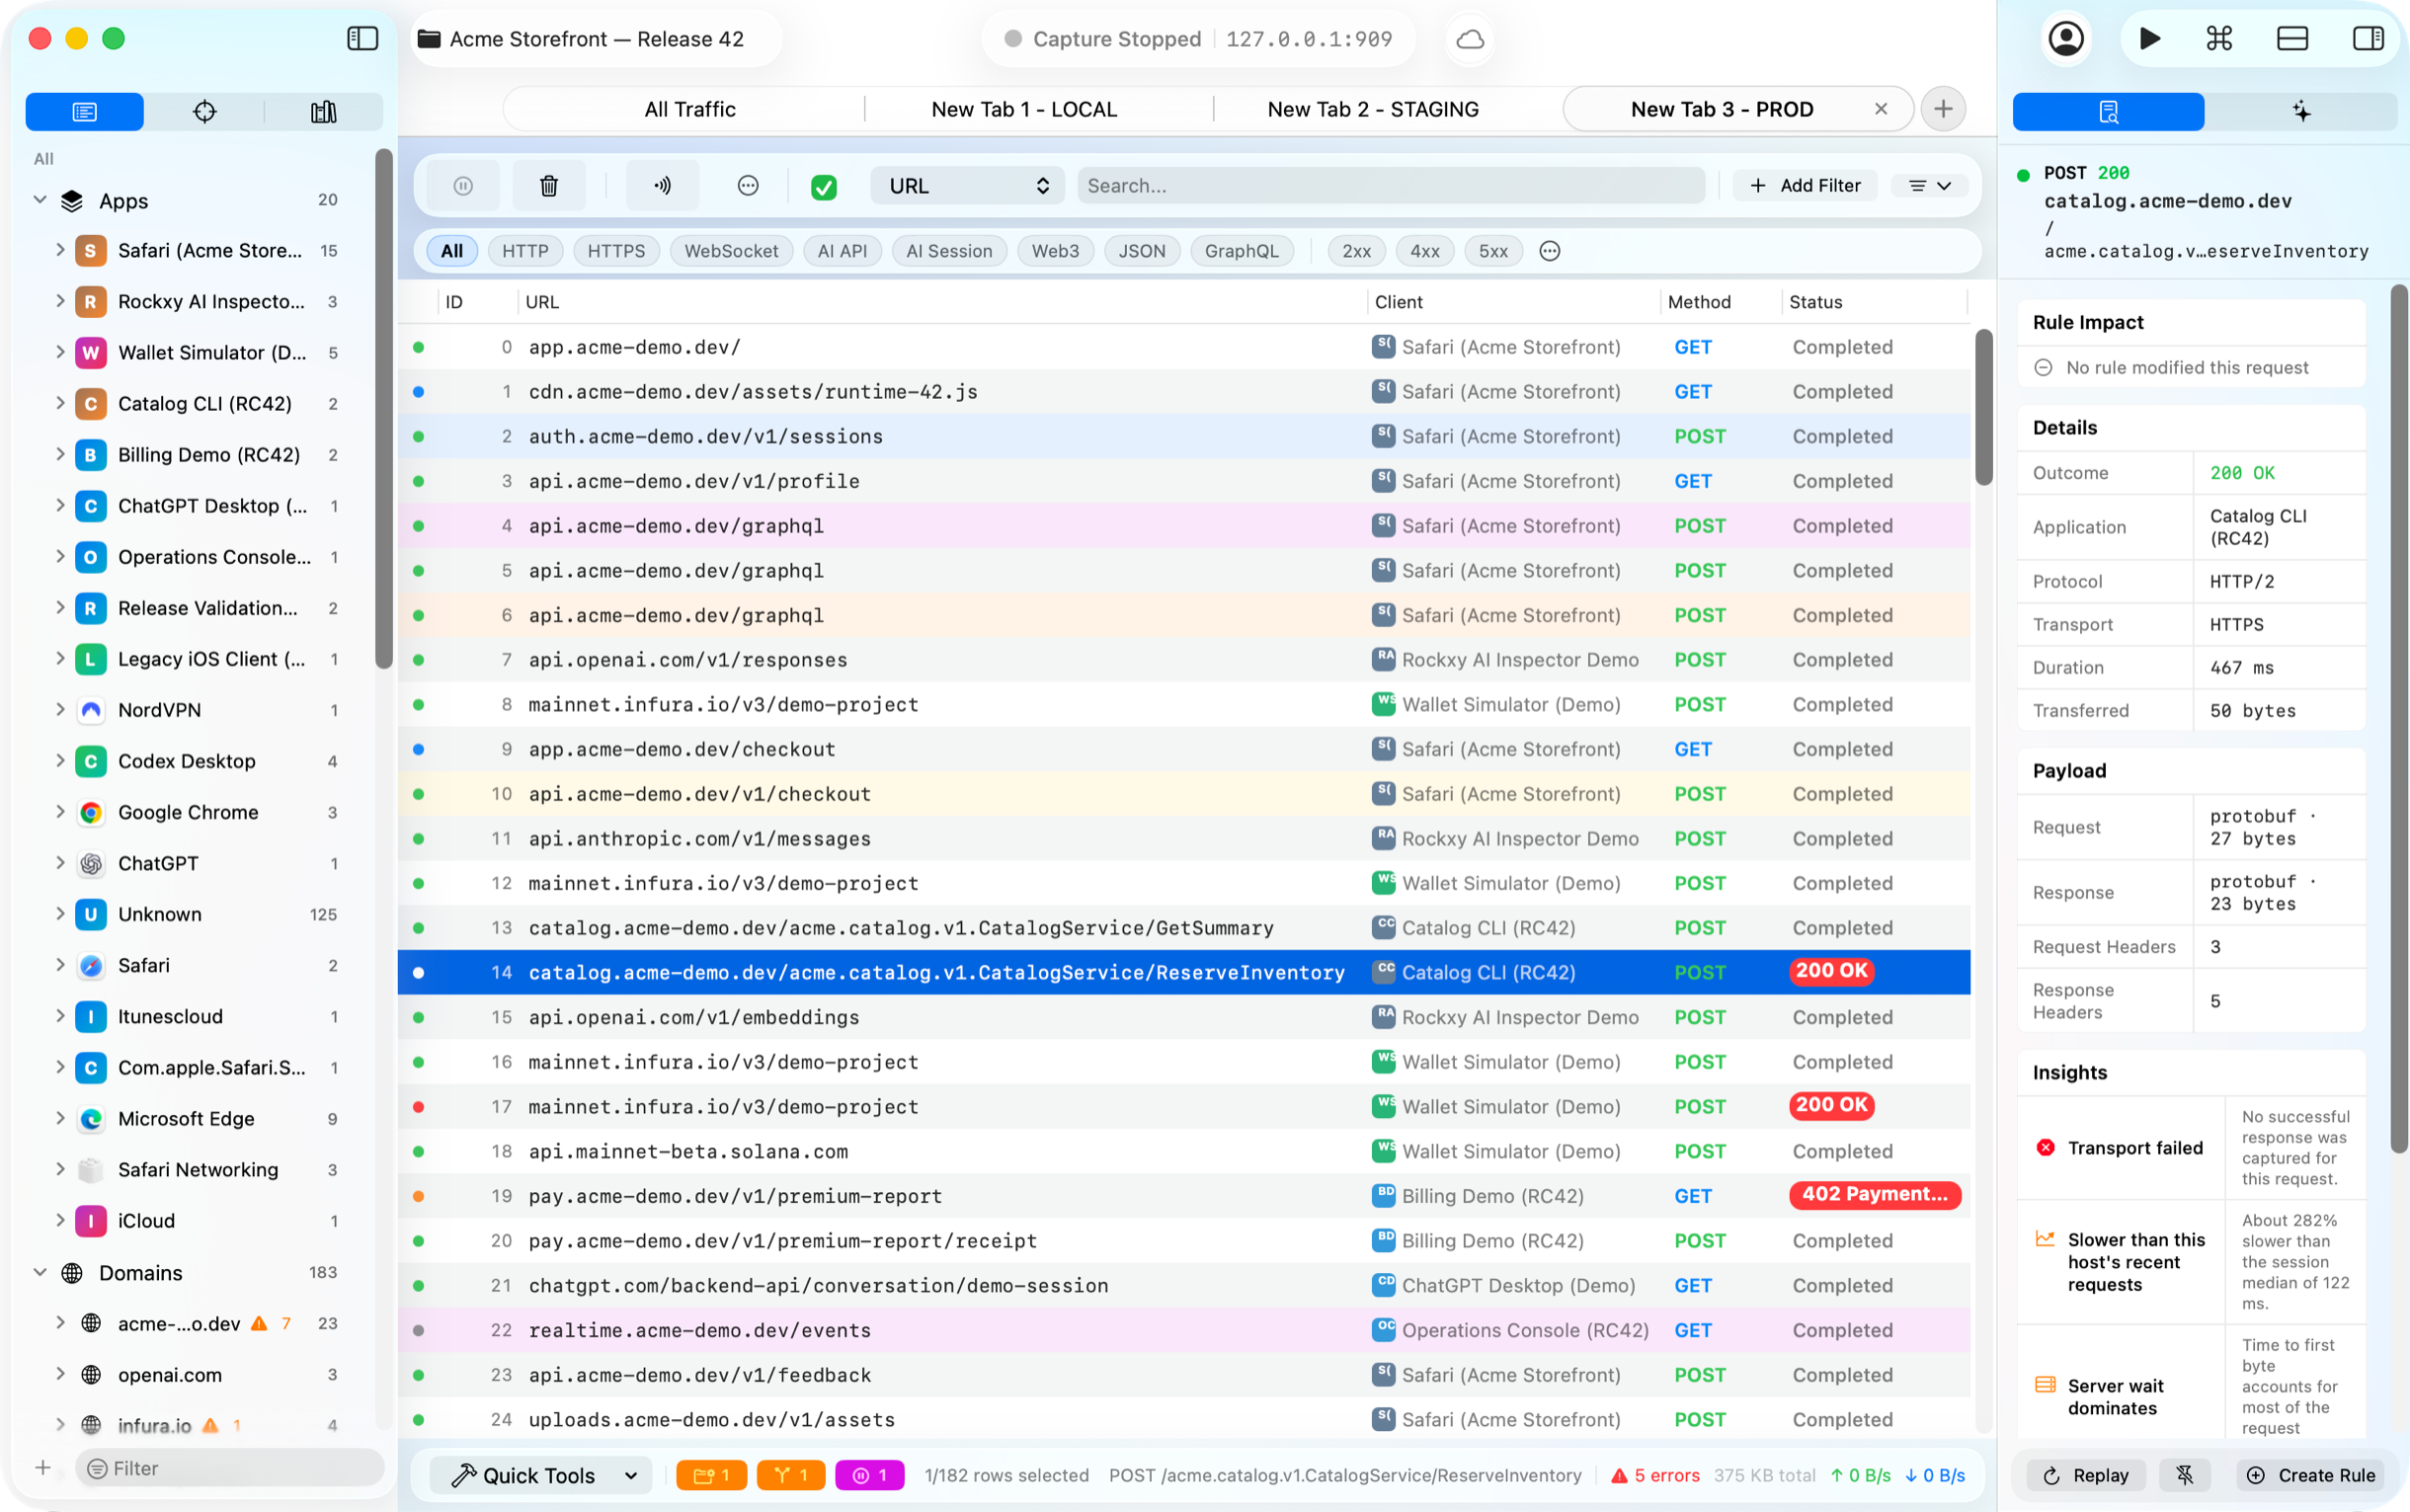Click the plus icon beside sidebar Filter
The height and width of the screenshot is (1512, 2410).
[x=43, y=1468]
